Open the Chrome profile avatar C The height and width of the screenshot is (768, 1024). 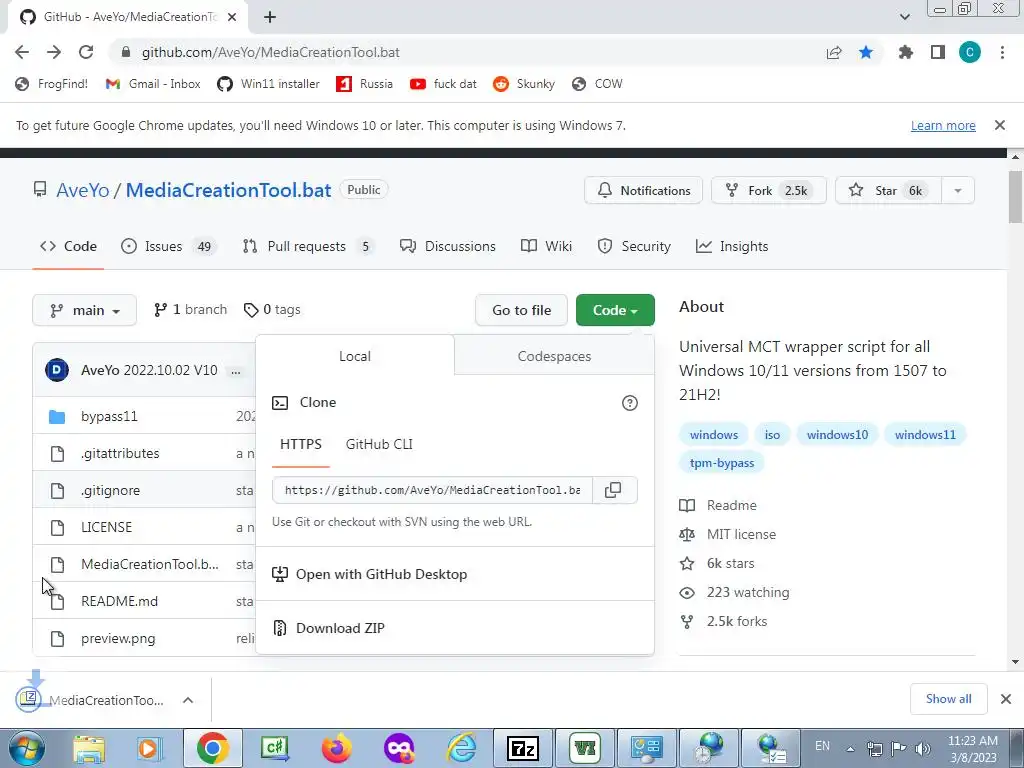[970, 52]
